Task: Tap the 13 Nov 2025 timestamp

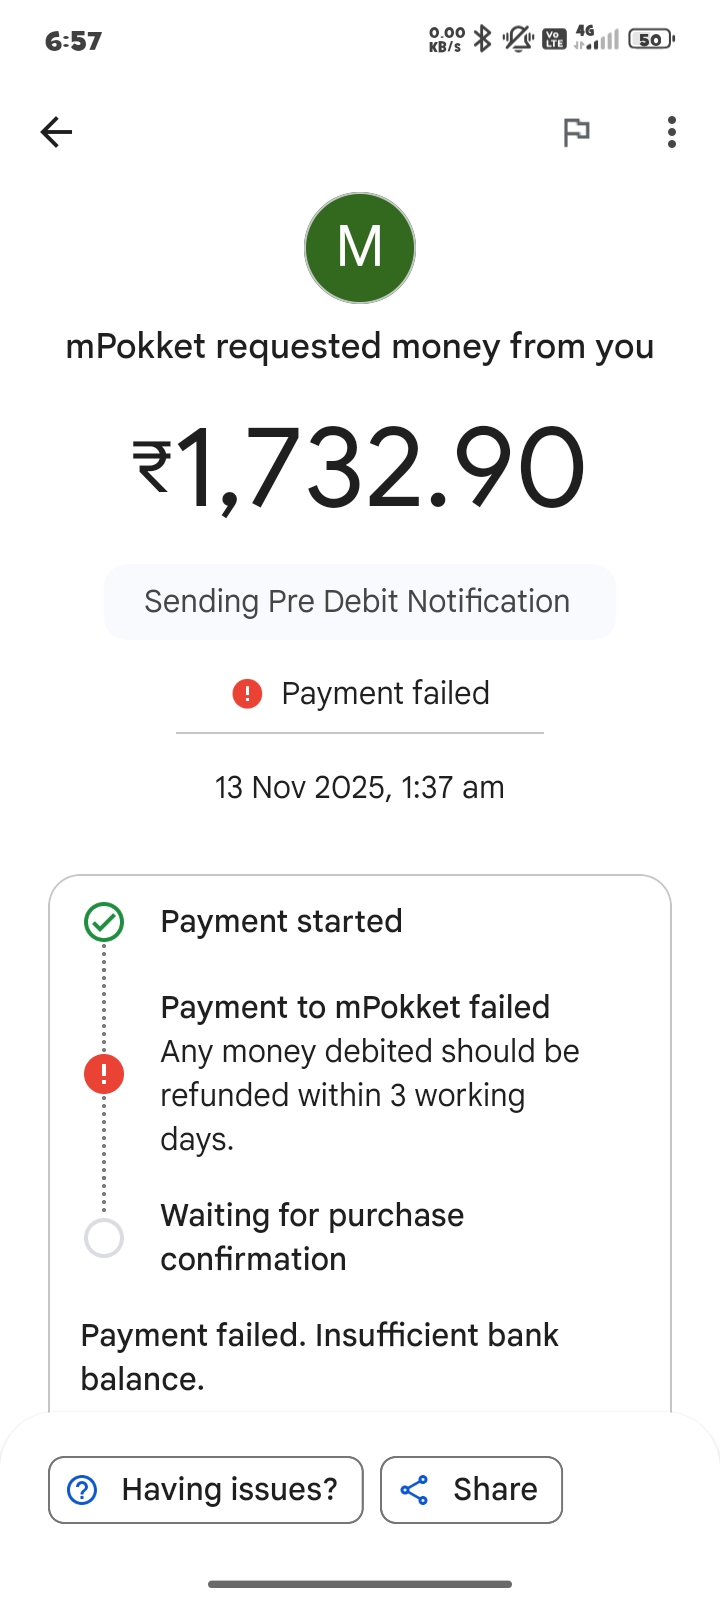Action: pos(360,788)
